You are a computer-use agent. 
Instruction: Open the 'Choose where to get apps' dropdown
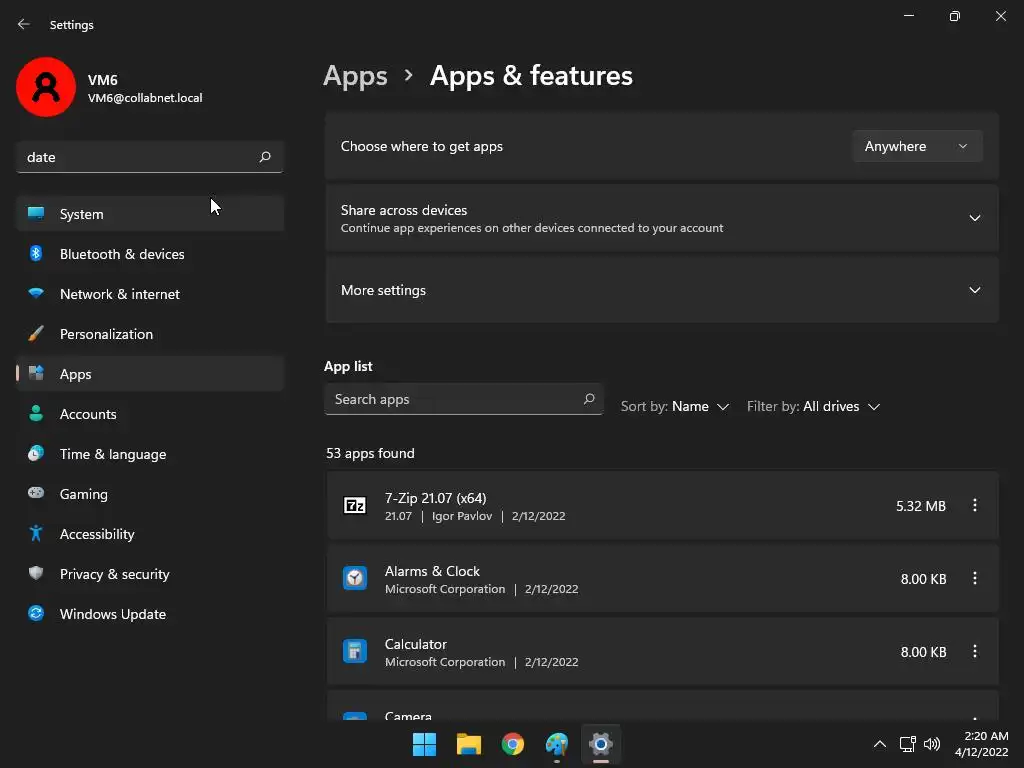[x=917, y=146]
